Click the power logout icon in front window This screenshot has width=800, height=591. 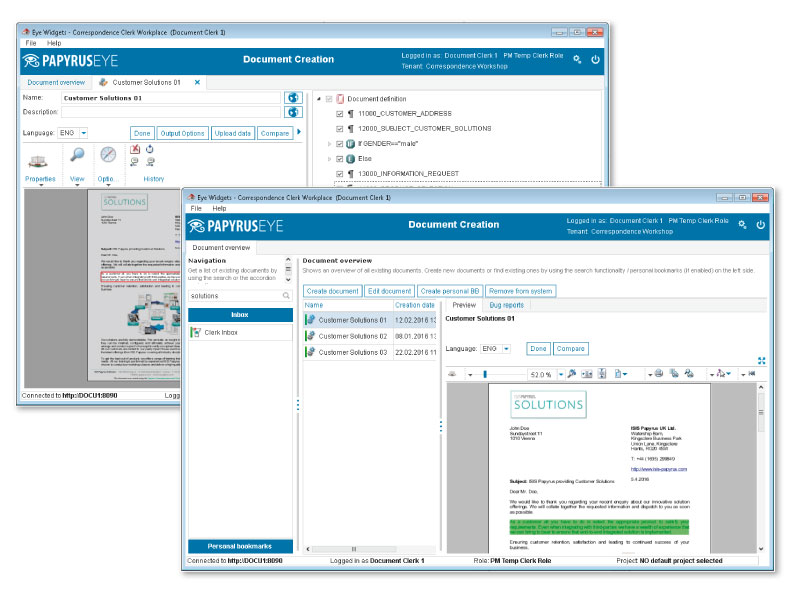coord(760,225)
